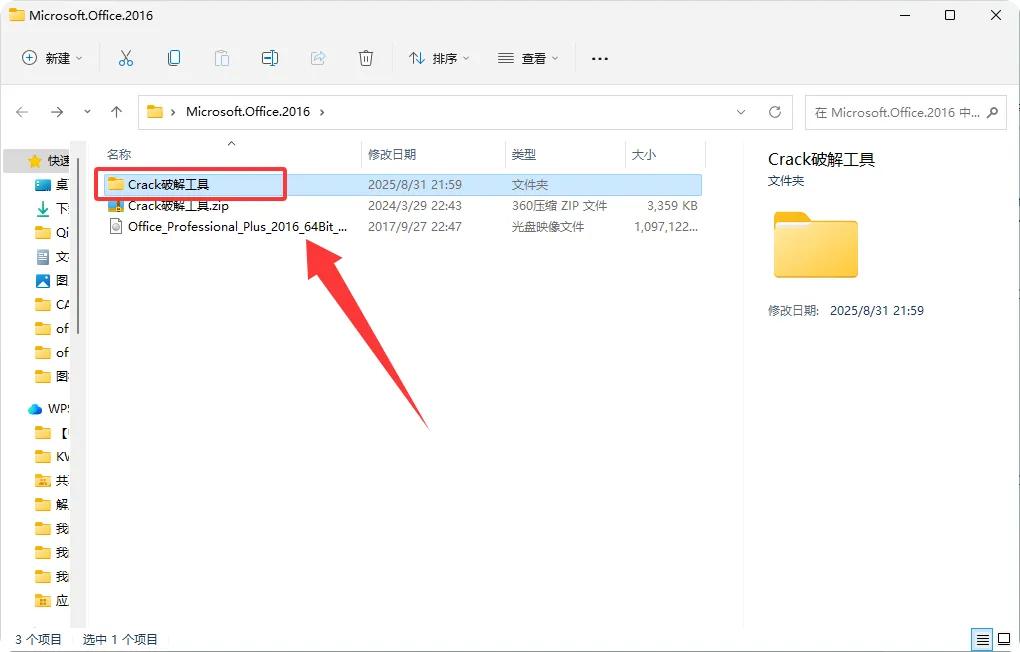The image size is (1020, 652).
Task: Refresh the current folder view
Action: coord(775,112)
